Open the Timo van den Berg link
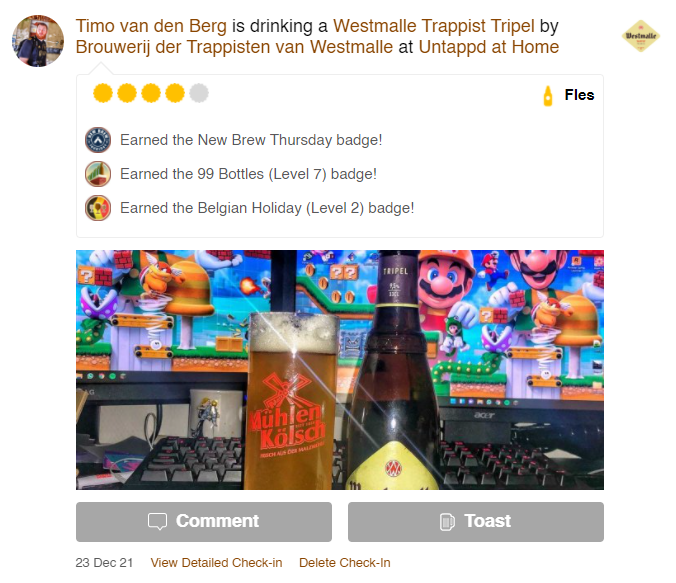 (x=151, y=26)
